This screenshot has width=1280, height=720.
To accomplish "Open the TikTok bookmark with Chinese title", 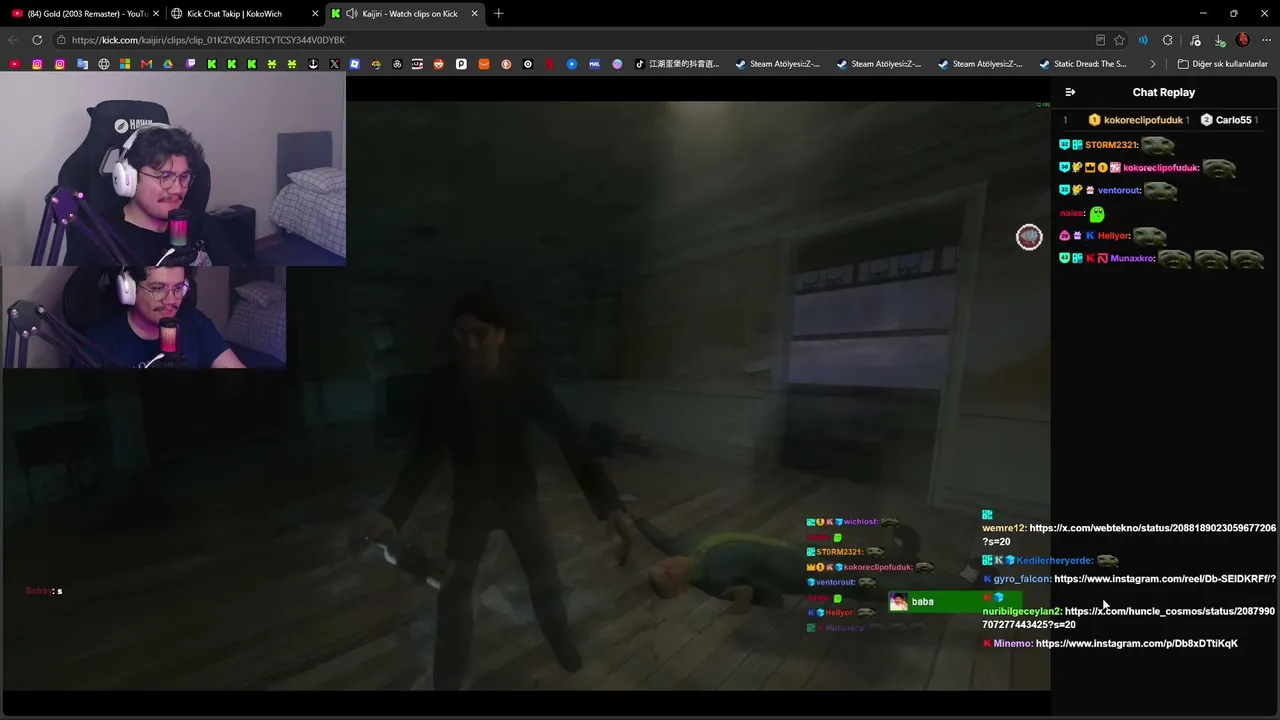I will (x=677, y=64).
